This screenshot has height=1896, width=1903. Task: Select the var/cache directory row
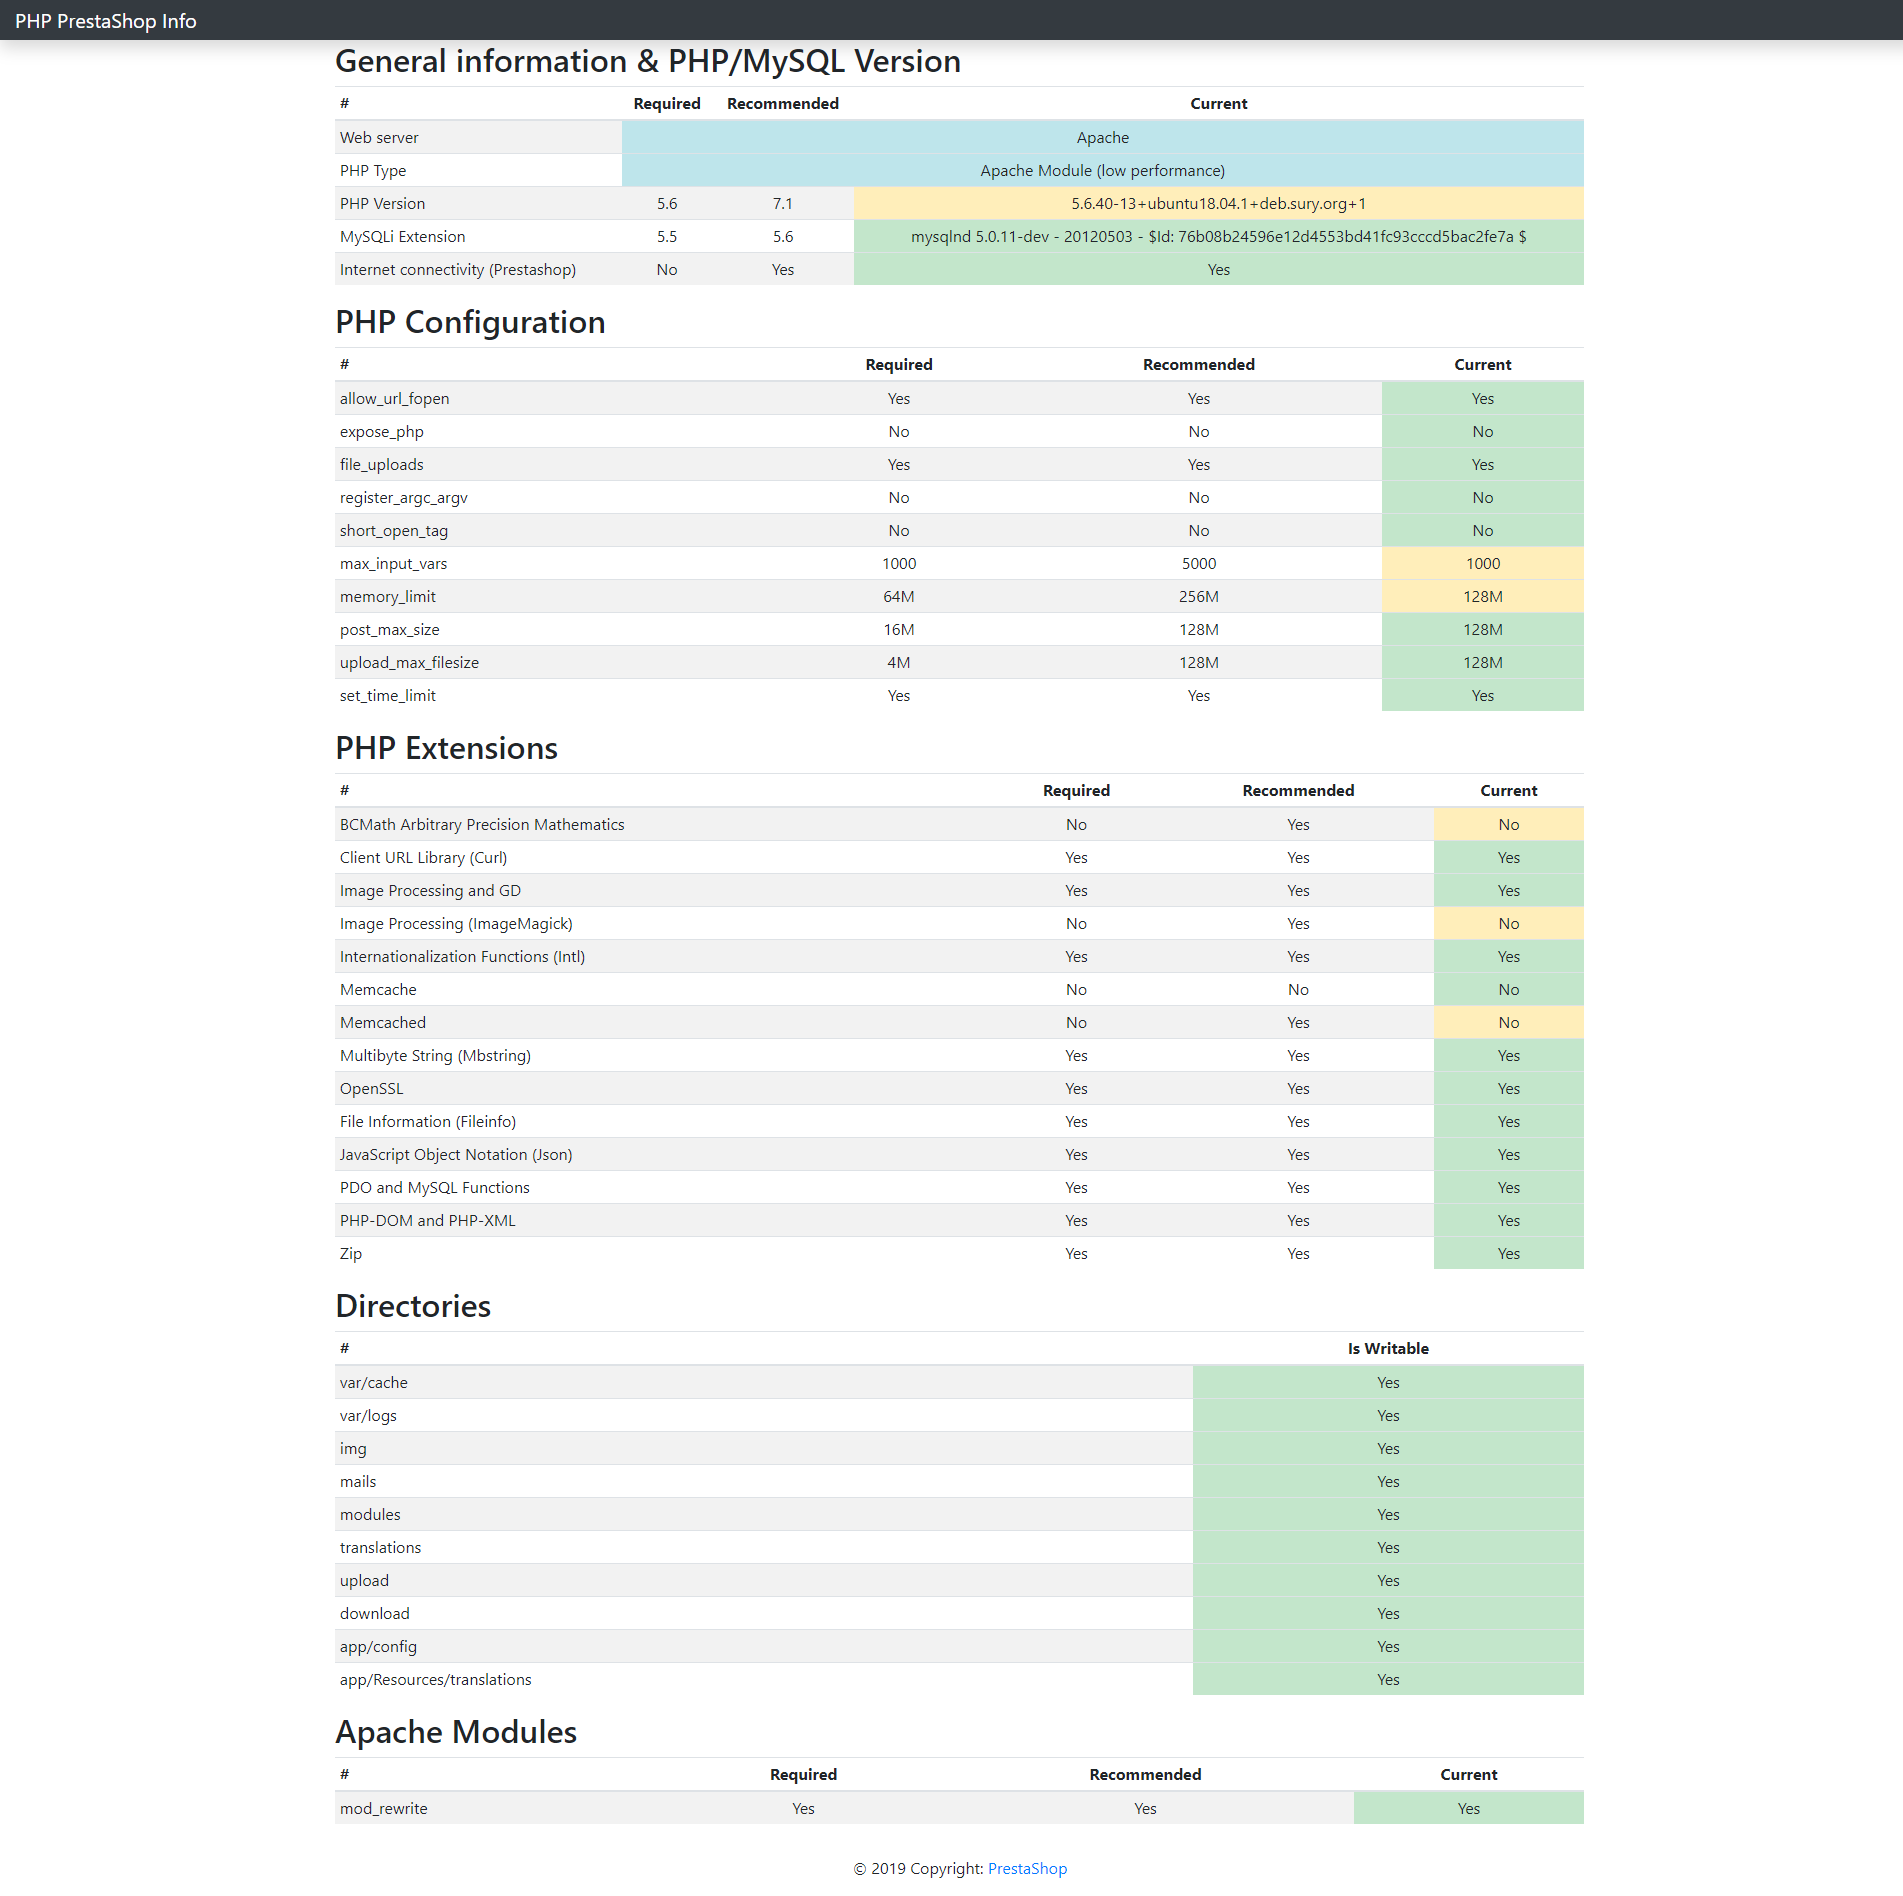[x=374, y=1382]
